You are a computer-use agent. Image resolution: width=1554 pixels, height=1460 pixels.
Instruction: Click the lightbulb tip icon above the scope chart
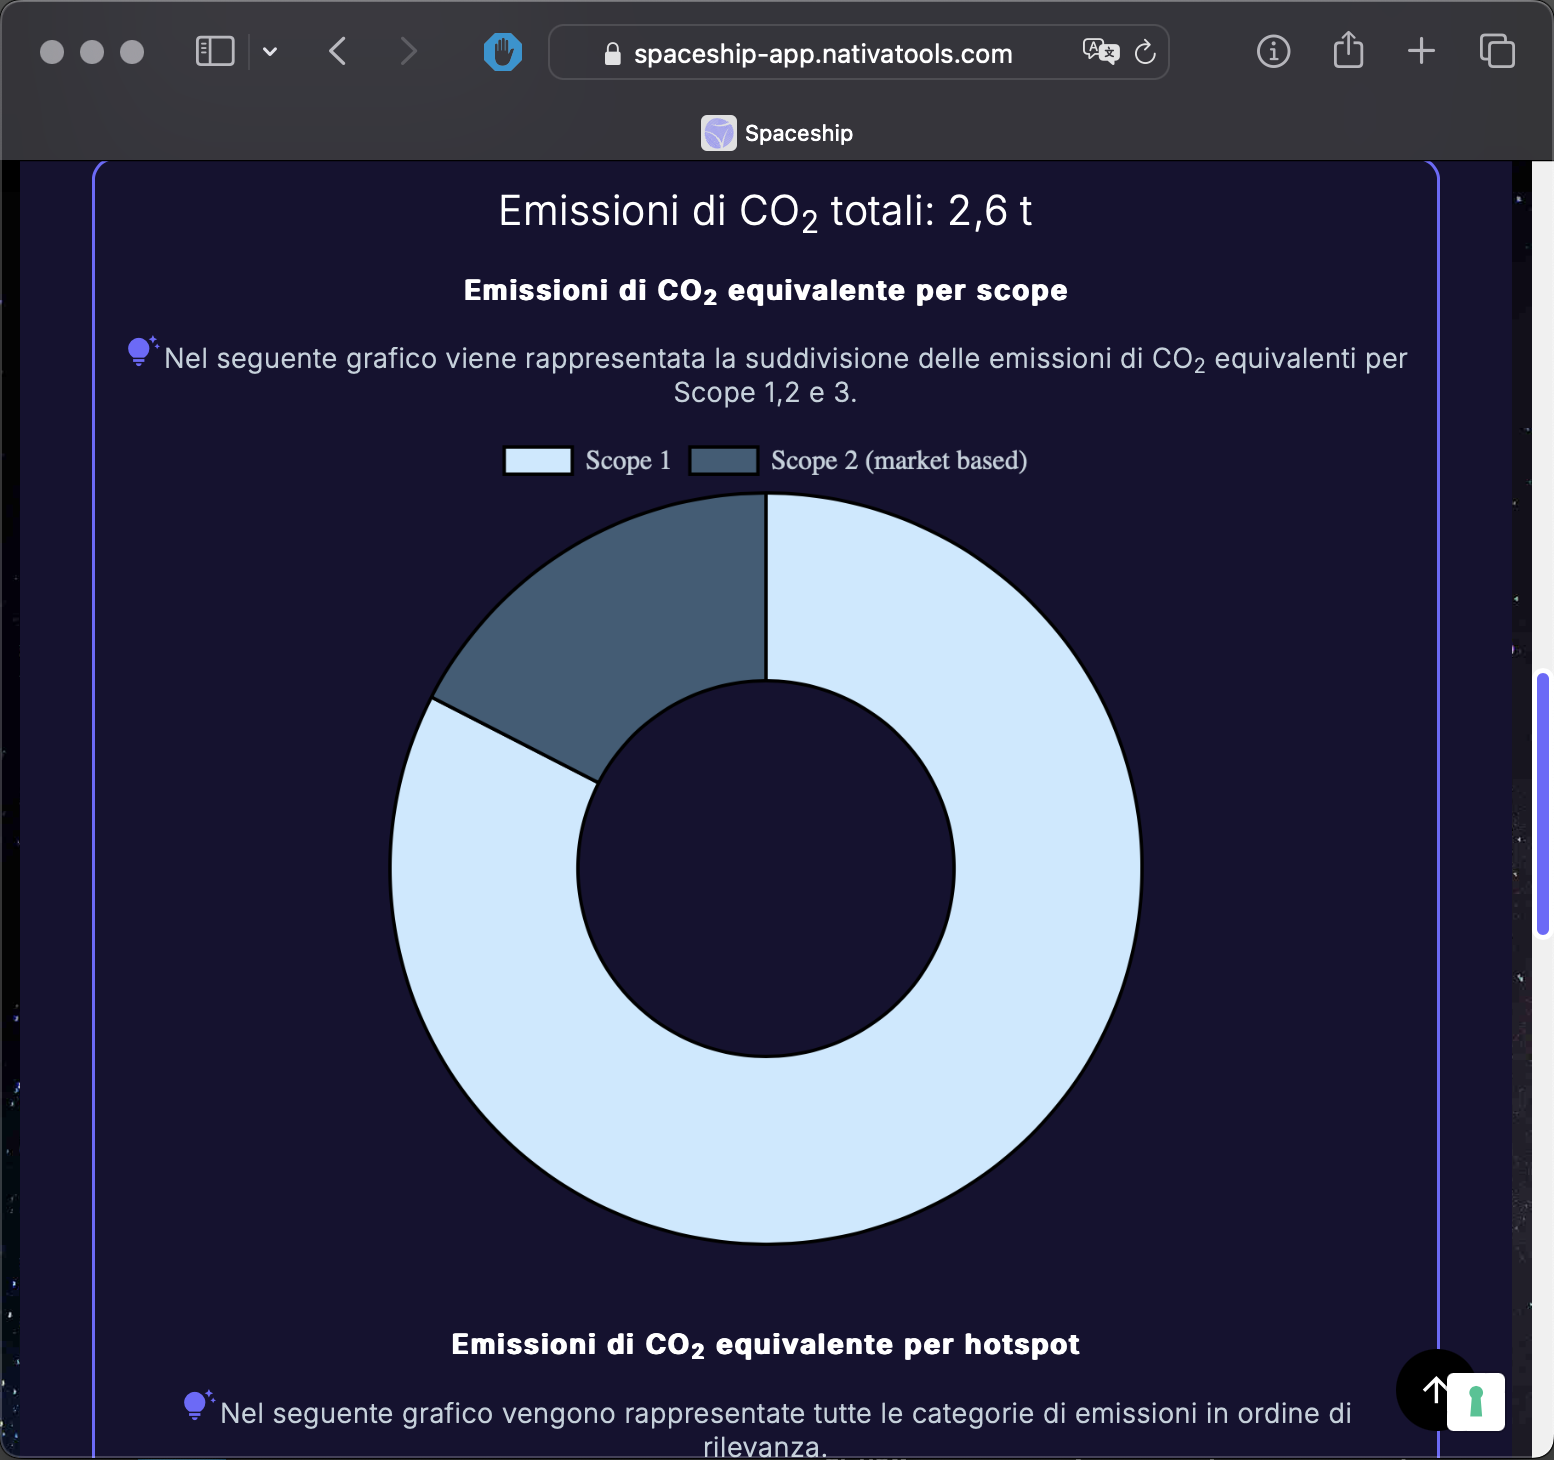click(142, 351)
